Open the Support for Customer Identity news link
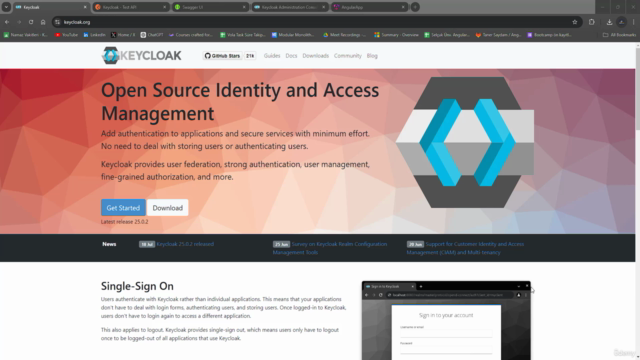 point(465,248)
